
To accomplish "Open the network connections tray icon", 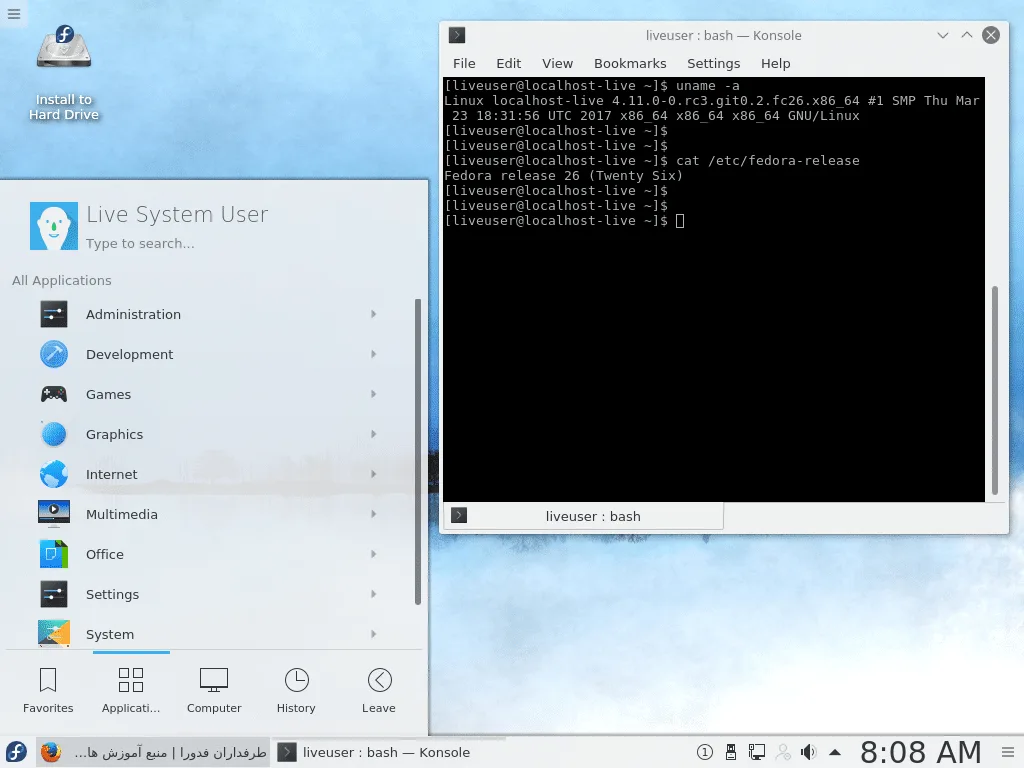I will (x=756, y=752).
